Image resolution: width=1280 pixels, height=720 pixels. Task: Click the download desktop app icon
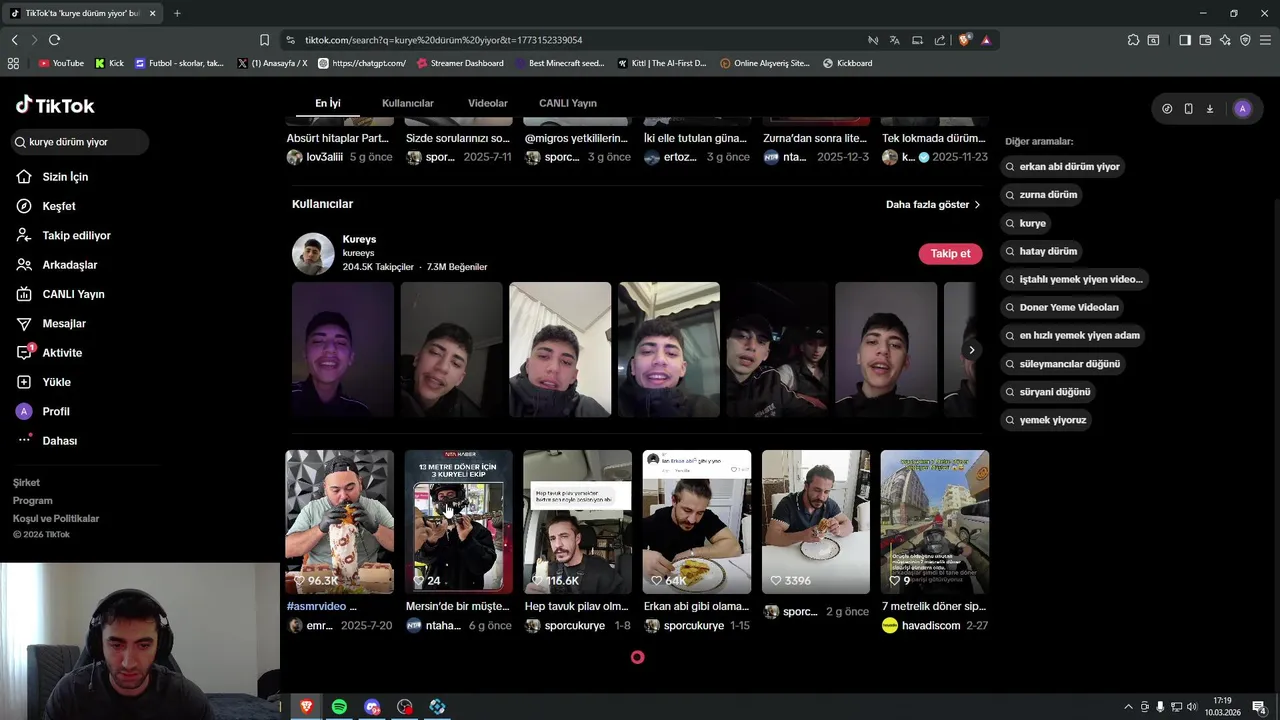pyautogui.click(x=1209, y=109)
